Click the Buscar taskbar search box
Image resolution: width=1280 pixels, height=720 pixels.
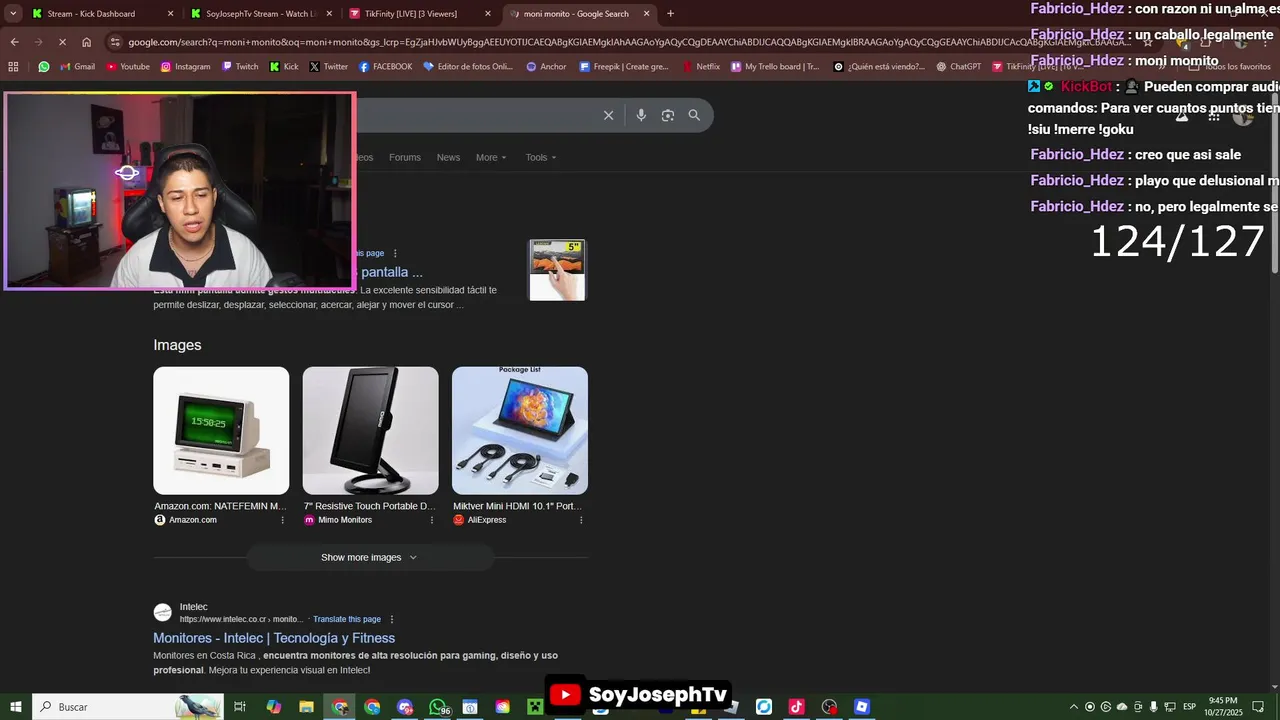[x=128, y=707]
